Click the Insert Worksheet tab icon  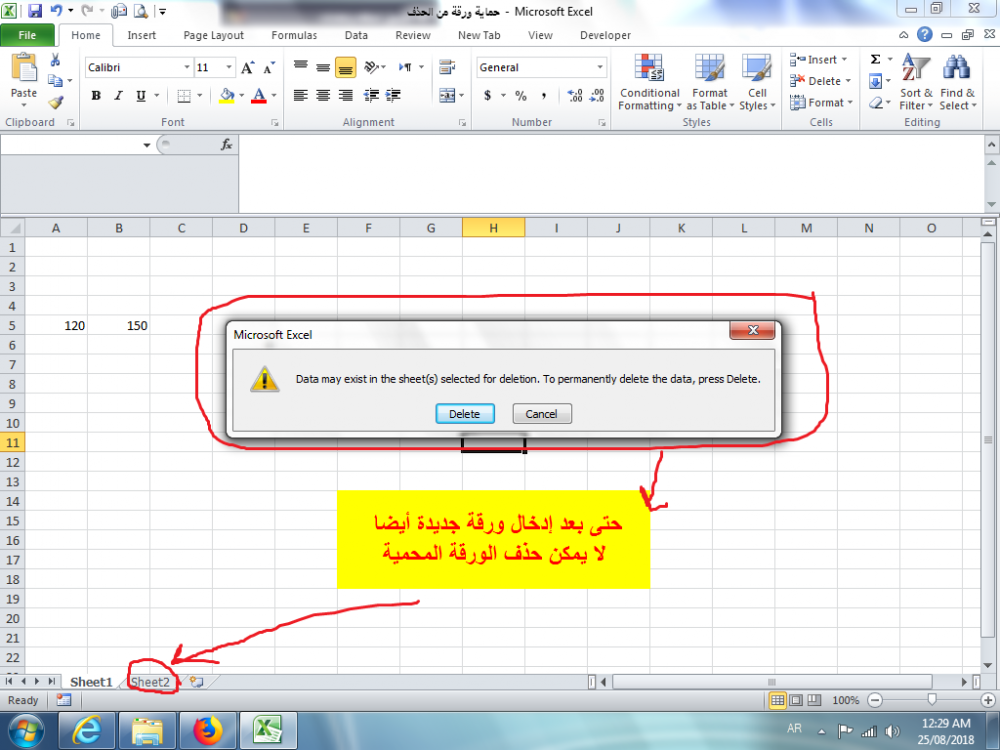196,682
